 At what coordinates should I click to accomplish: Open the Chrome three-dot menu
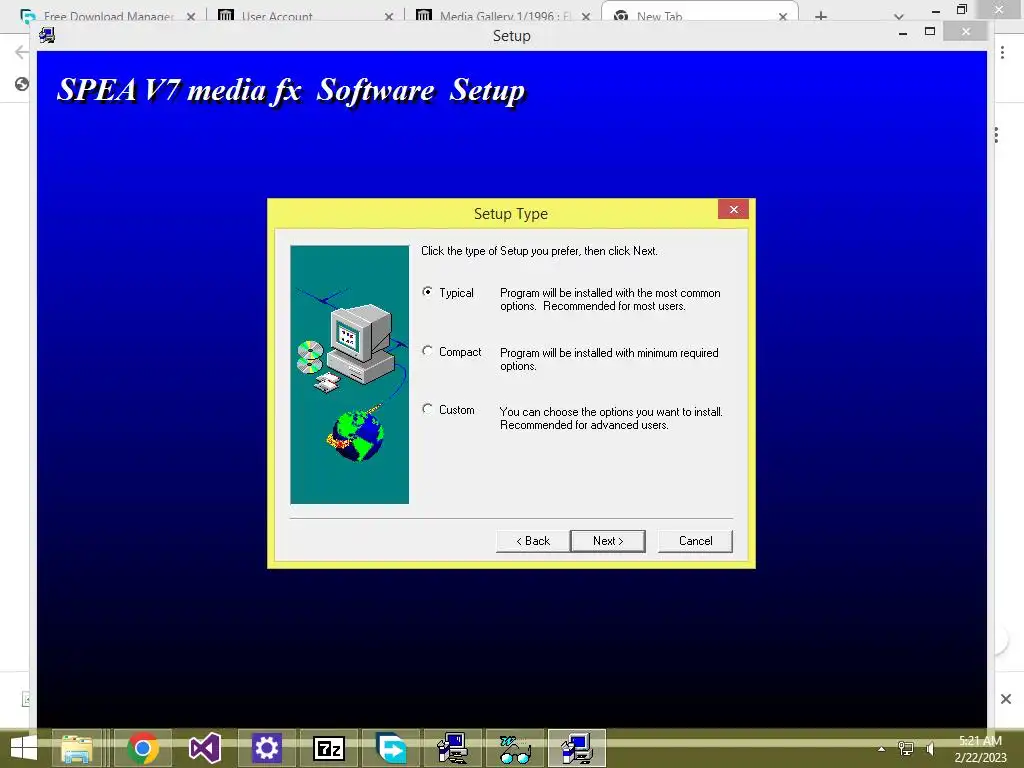[1002, 52]
